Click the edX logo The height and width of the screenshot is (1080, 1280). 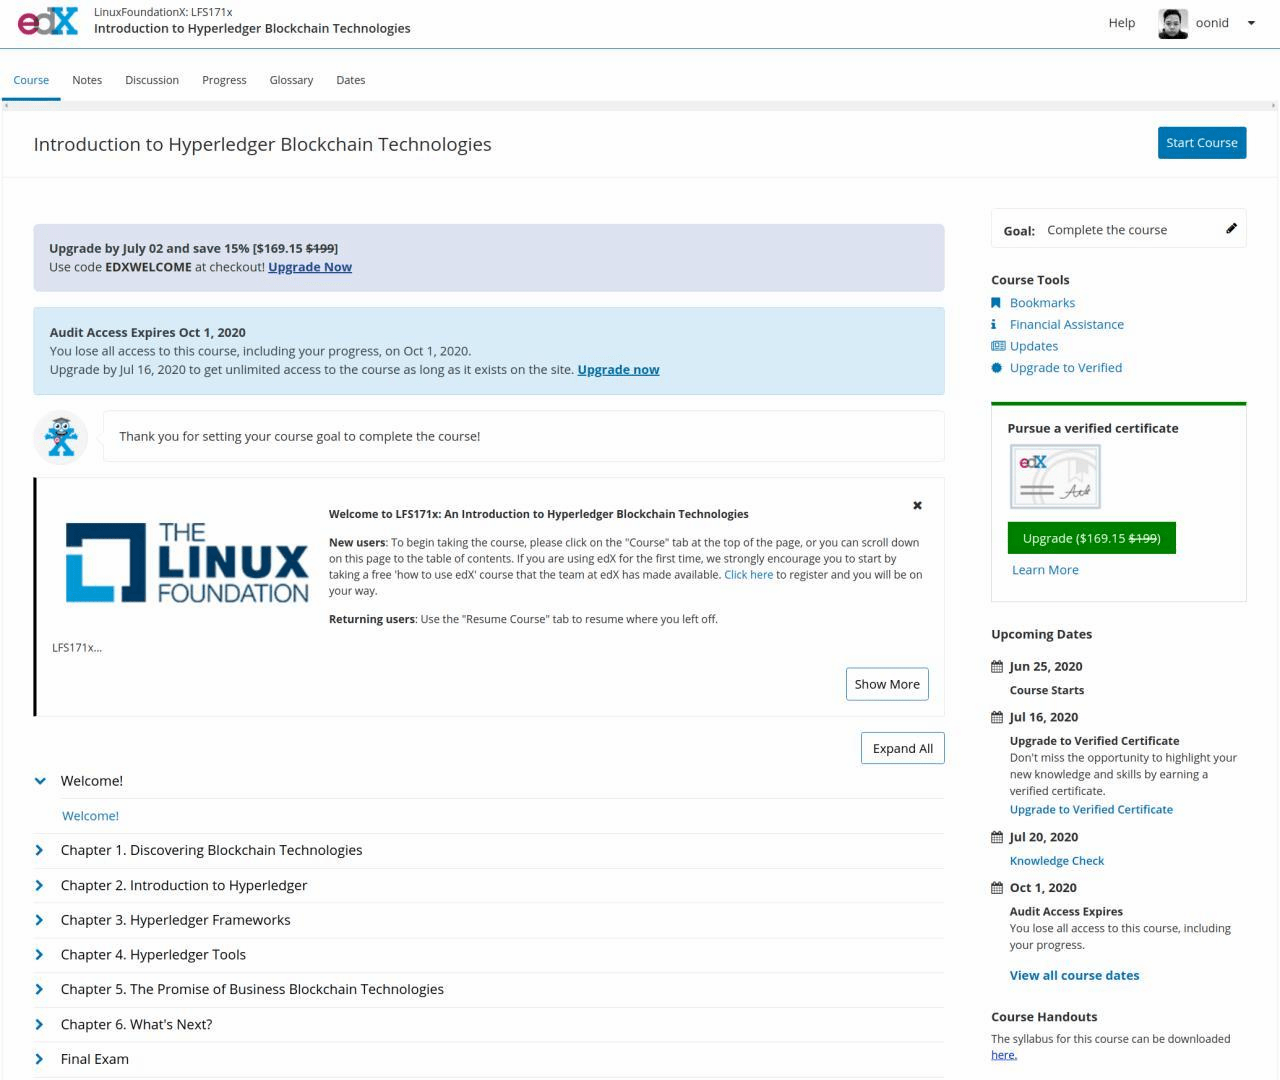coord(47,21)
